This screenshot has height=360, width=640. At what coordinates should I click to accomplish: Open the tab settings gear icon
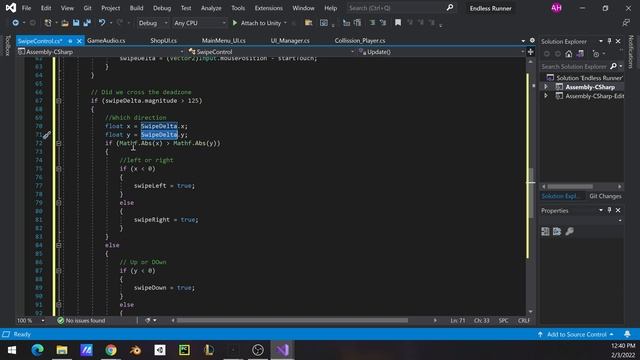point(532,40)
